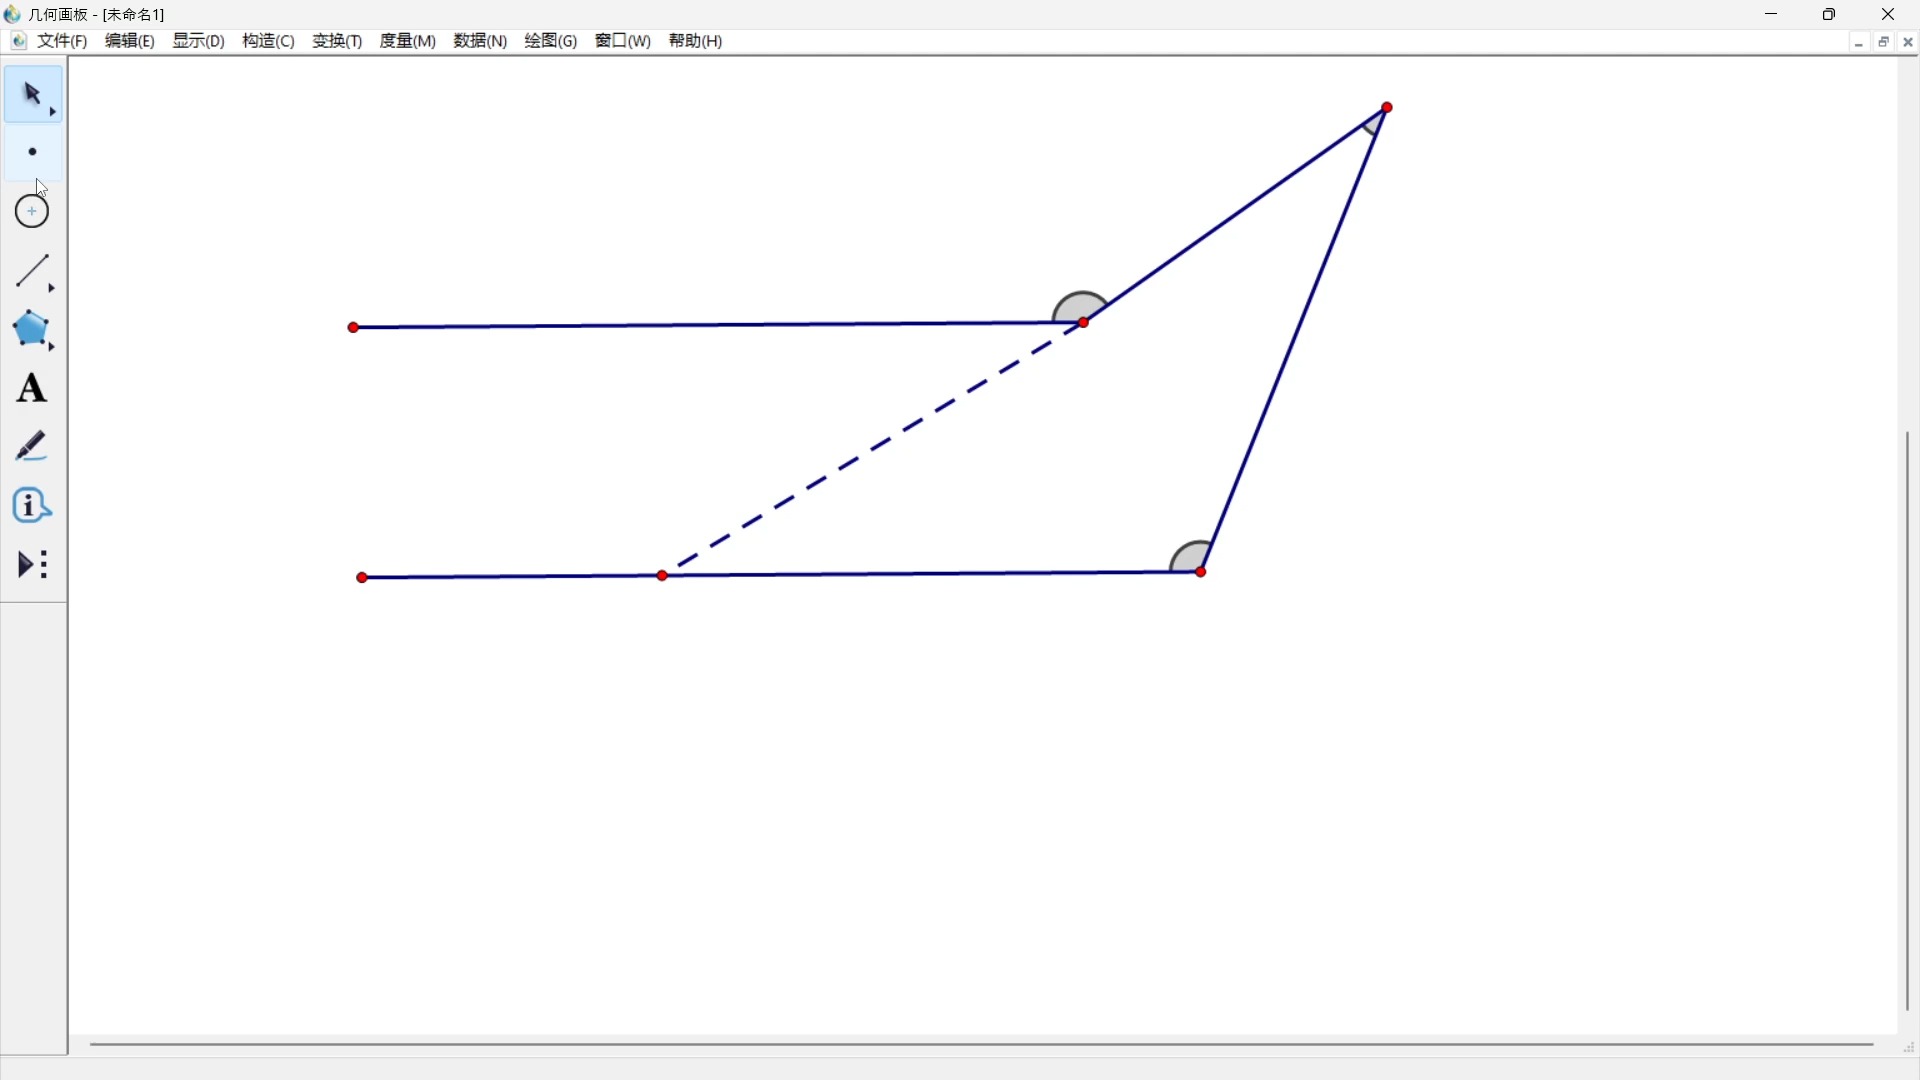Select the Polygon tool
Image resolution: width=1920 pixels, height=1080 pixels.
[x=32, y=330]
